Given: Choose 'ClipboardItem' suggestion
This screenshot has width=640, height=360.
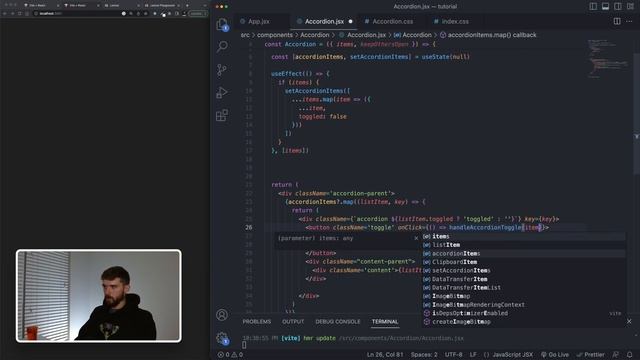Looking at the screenshot, I should tap(523, 262).
